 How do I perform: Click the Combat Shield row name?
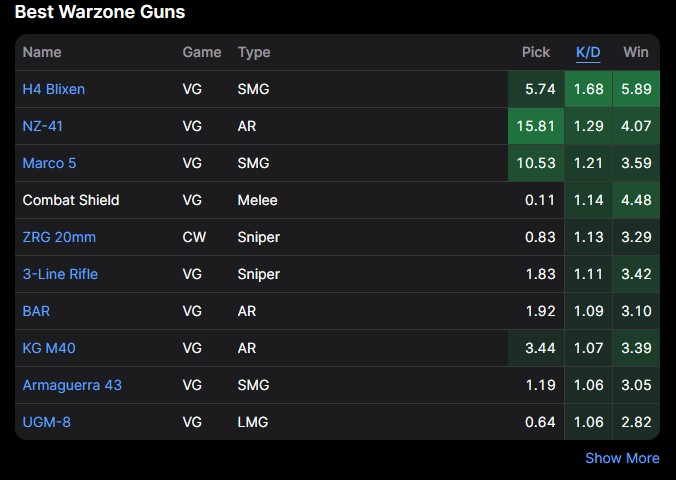[x=71, y=200]
